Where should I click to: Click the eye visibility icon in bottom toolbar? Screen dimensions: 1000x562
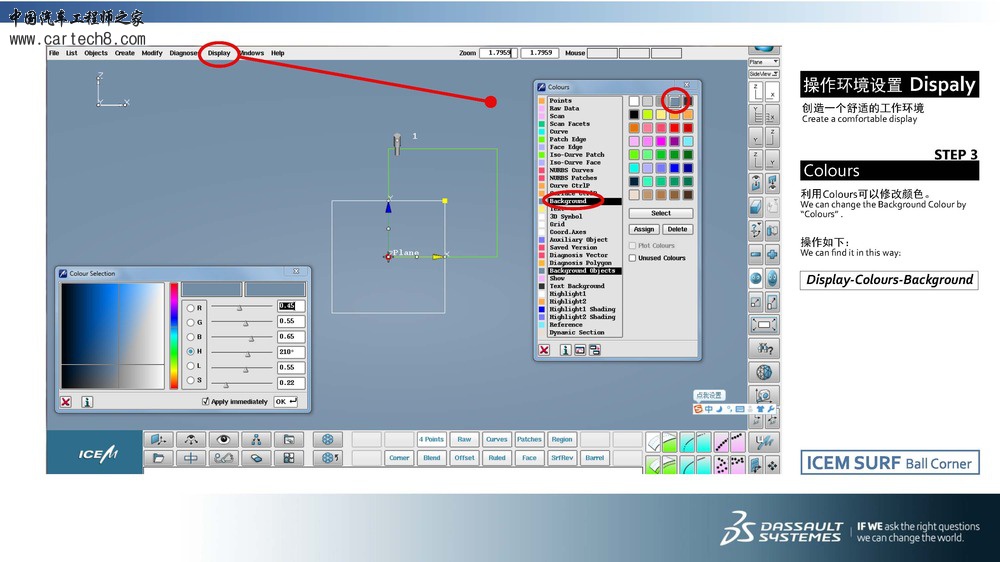click(224, 439)
